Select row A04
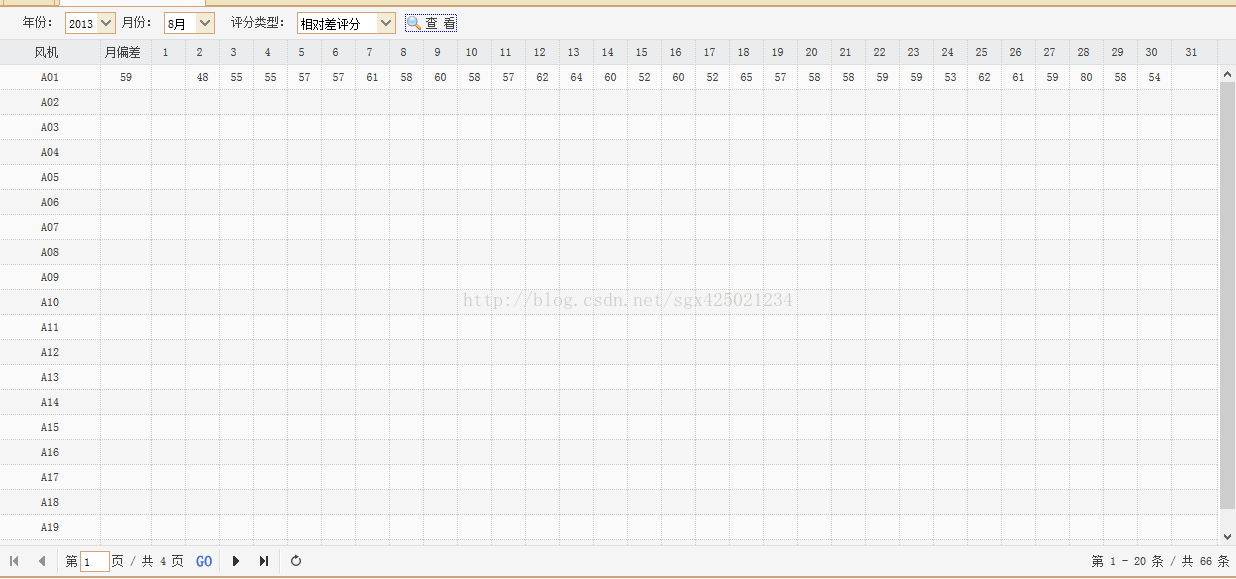Image resolution: width=1236 pixels, height=579 pixels. point(609,152)
